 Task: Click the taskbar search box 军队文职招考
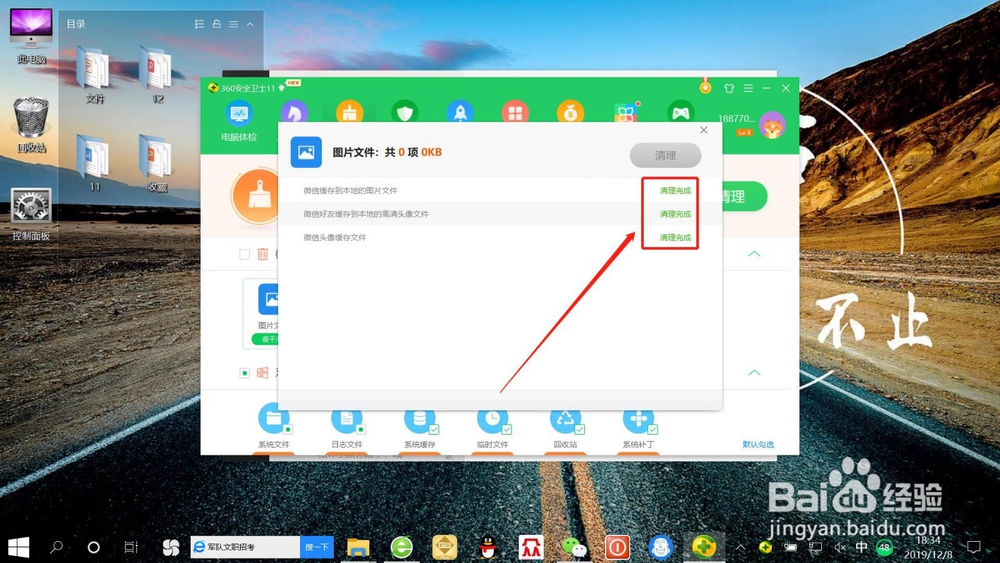pyautogui.click(x=245, y=547)
